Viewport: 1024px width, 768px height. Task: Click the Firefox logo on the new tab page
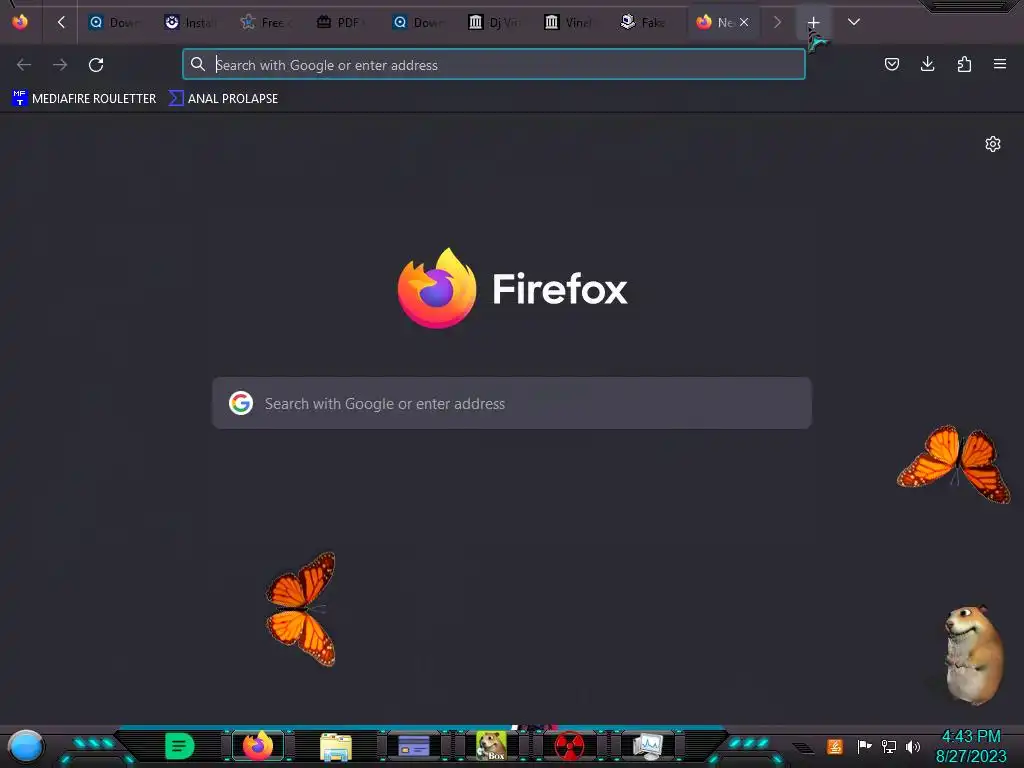tap(513, 288)
